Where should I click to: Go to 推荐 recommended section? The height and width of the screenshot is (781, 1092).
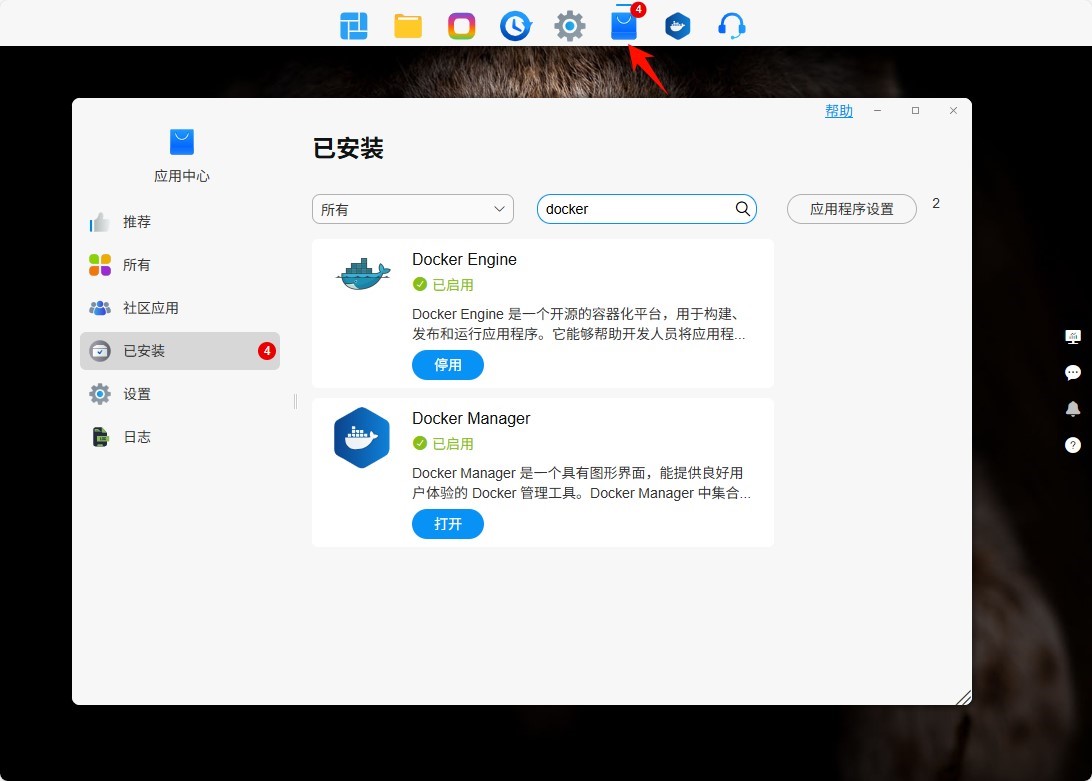click(x=180, y=222)
